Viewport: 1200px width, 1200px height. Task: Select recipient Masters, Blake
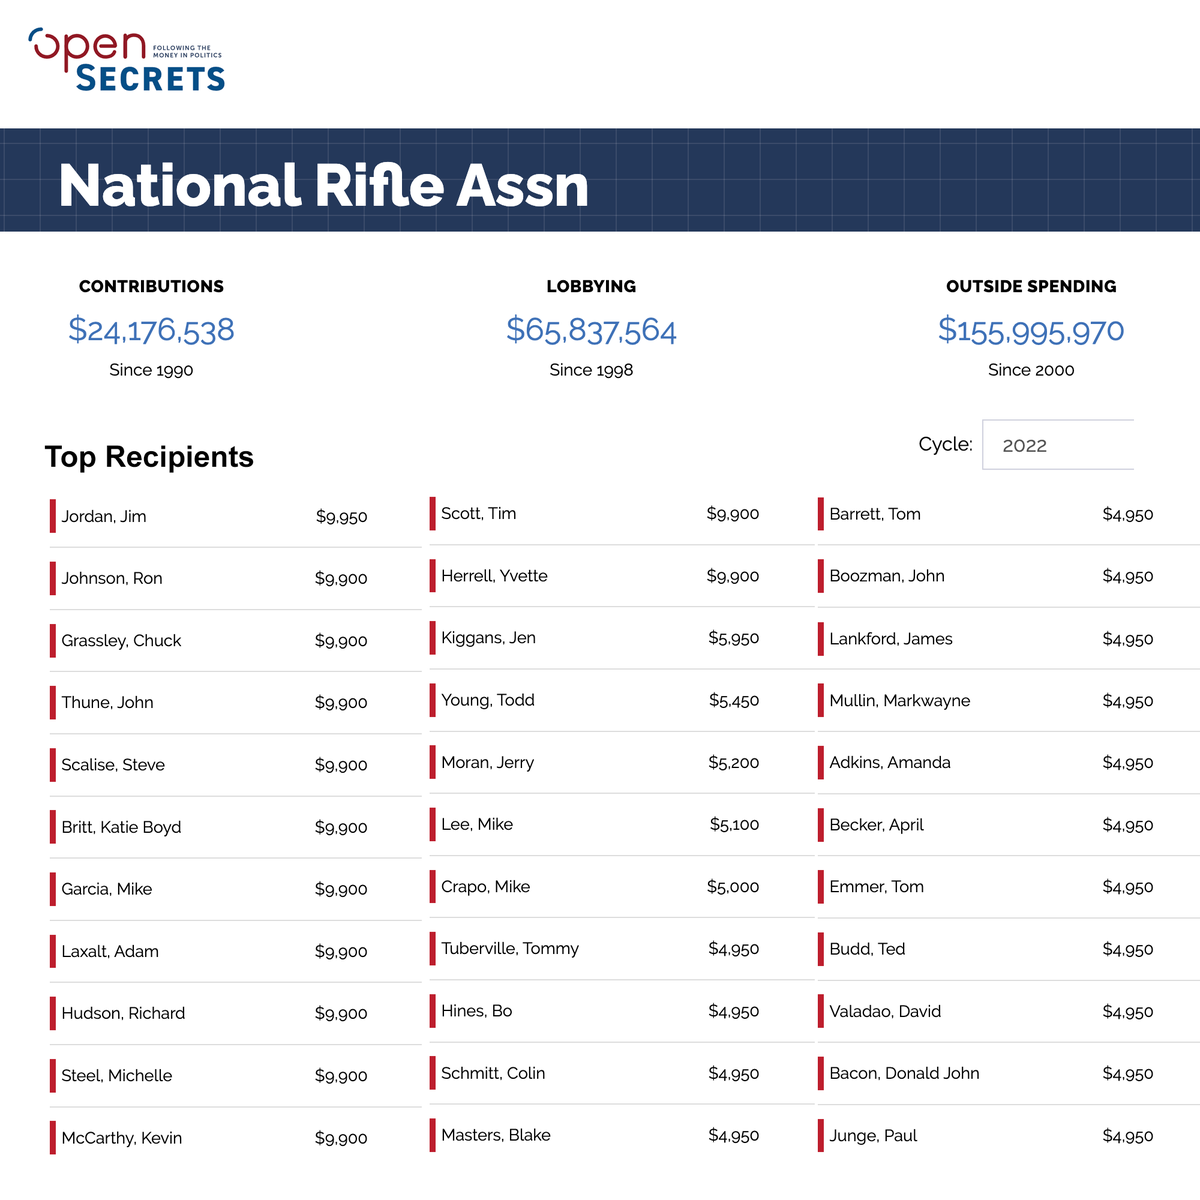click(x=496, y=1135)
